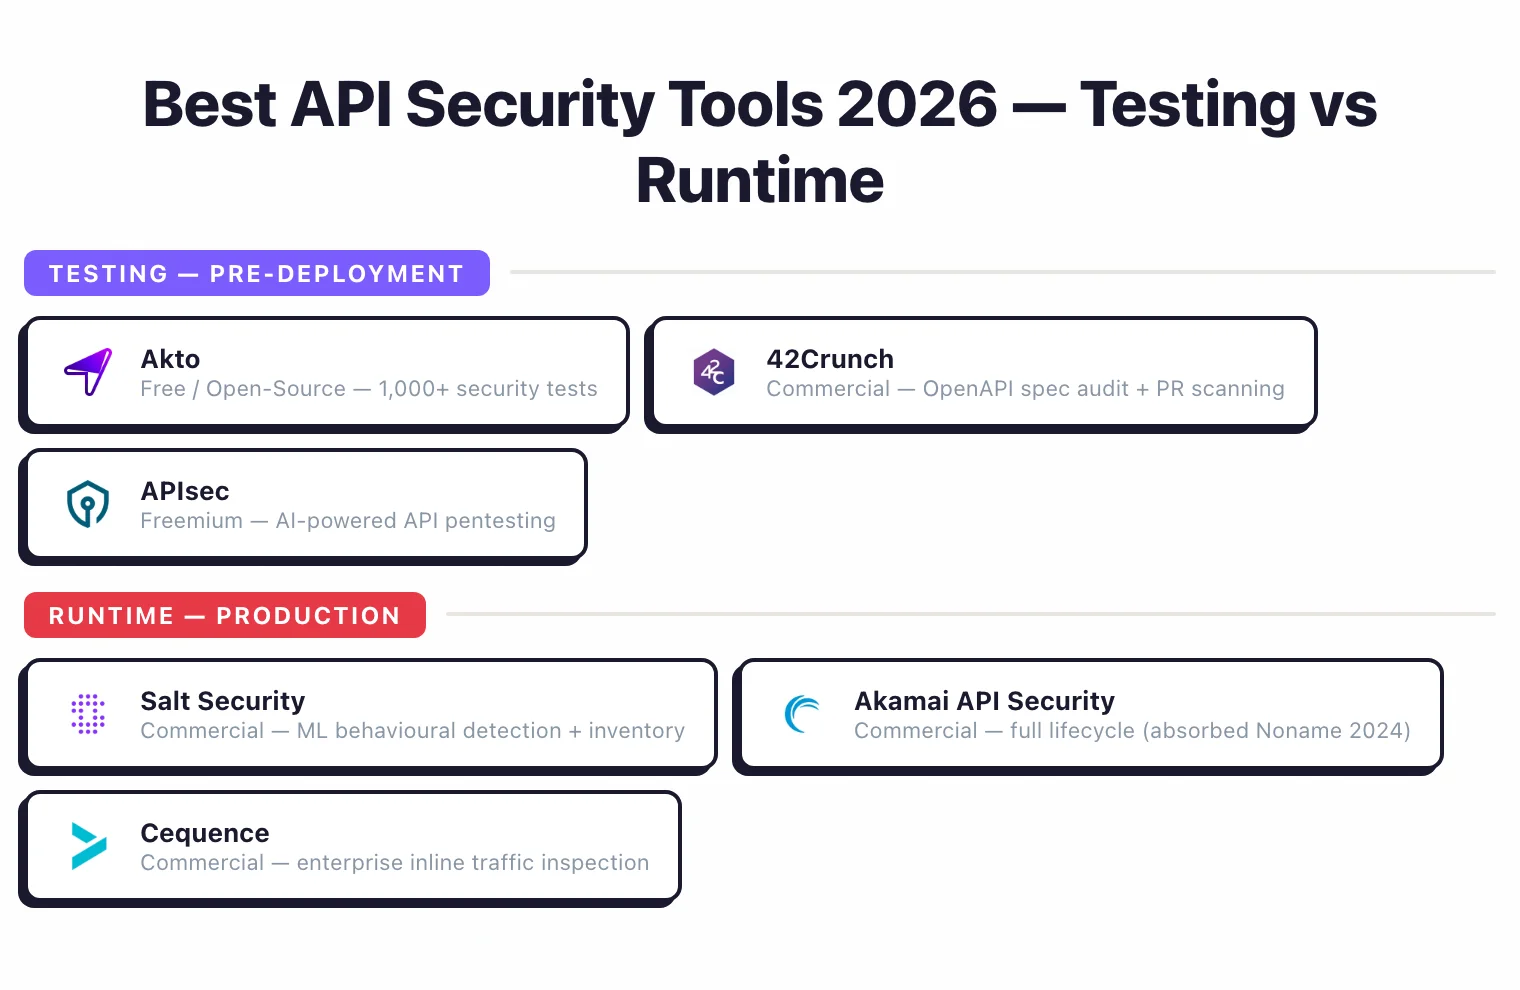
Task: Click the 42Crunch card title
Action: (830, 359)
